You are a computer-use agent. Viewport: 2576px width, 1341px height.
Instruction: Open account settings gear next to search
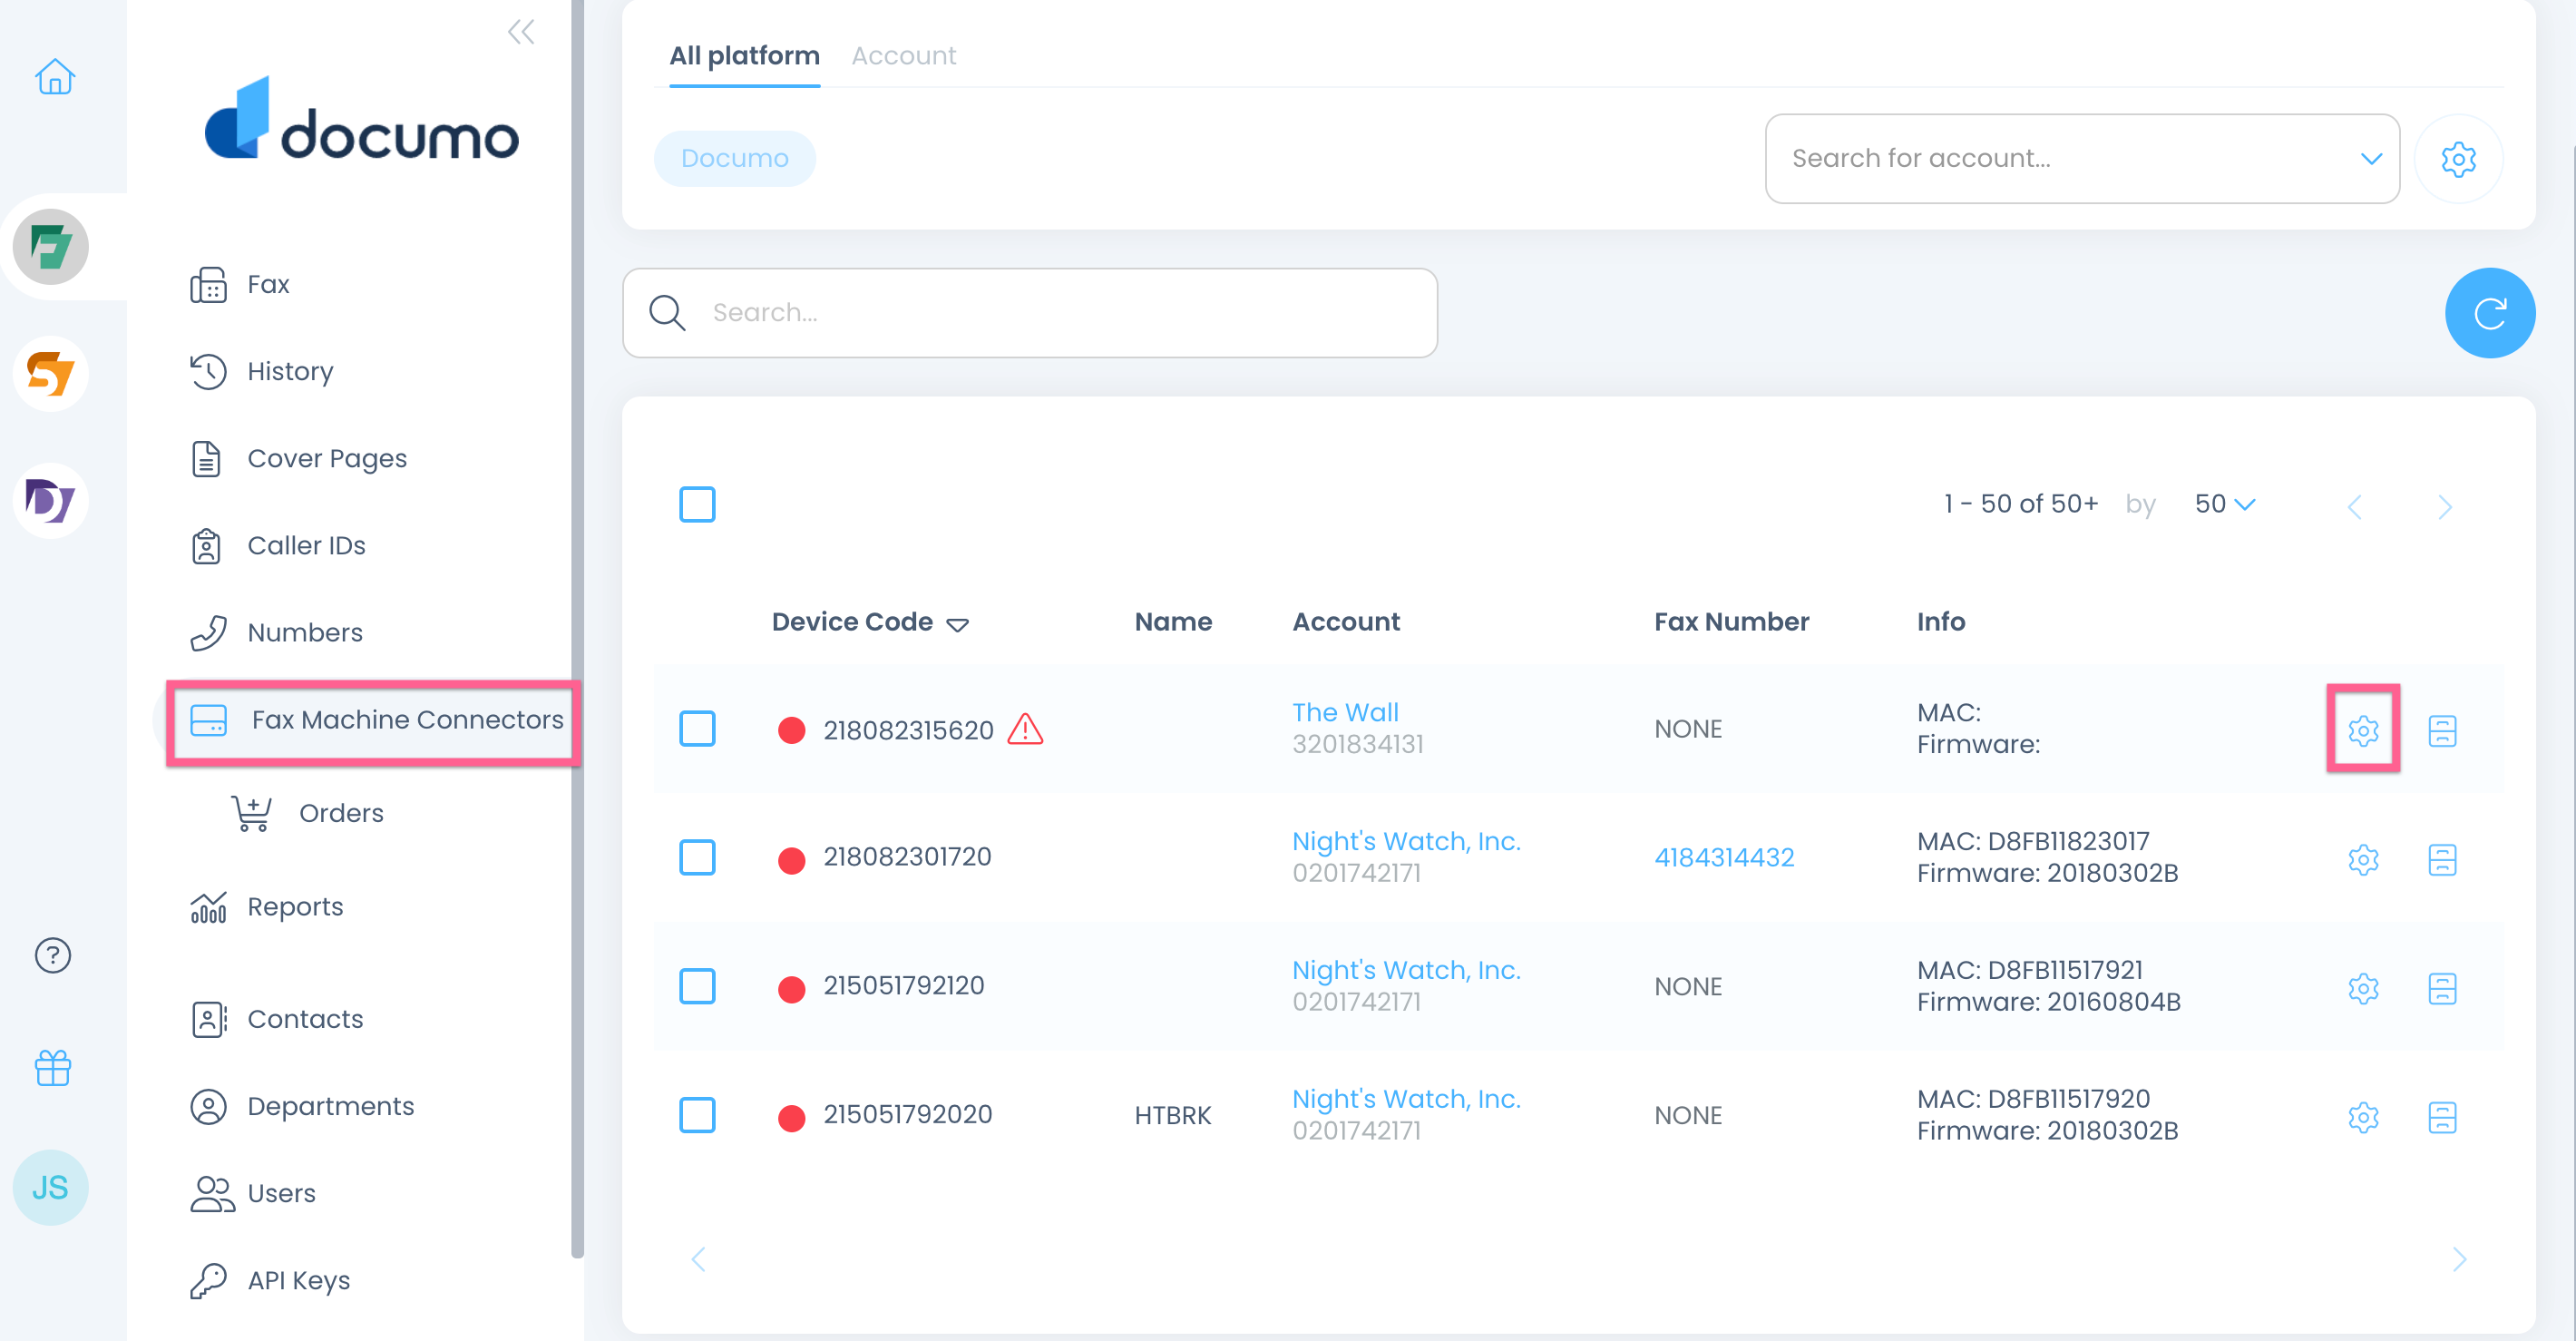pos(2458,159)
